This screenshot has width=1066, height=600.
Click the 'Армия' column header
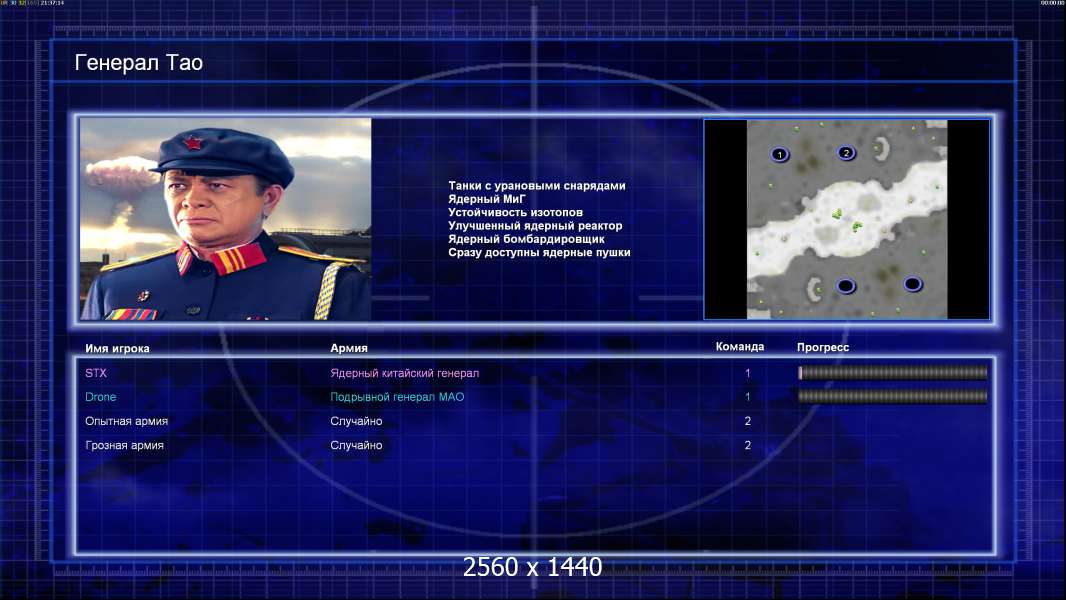349,348
